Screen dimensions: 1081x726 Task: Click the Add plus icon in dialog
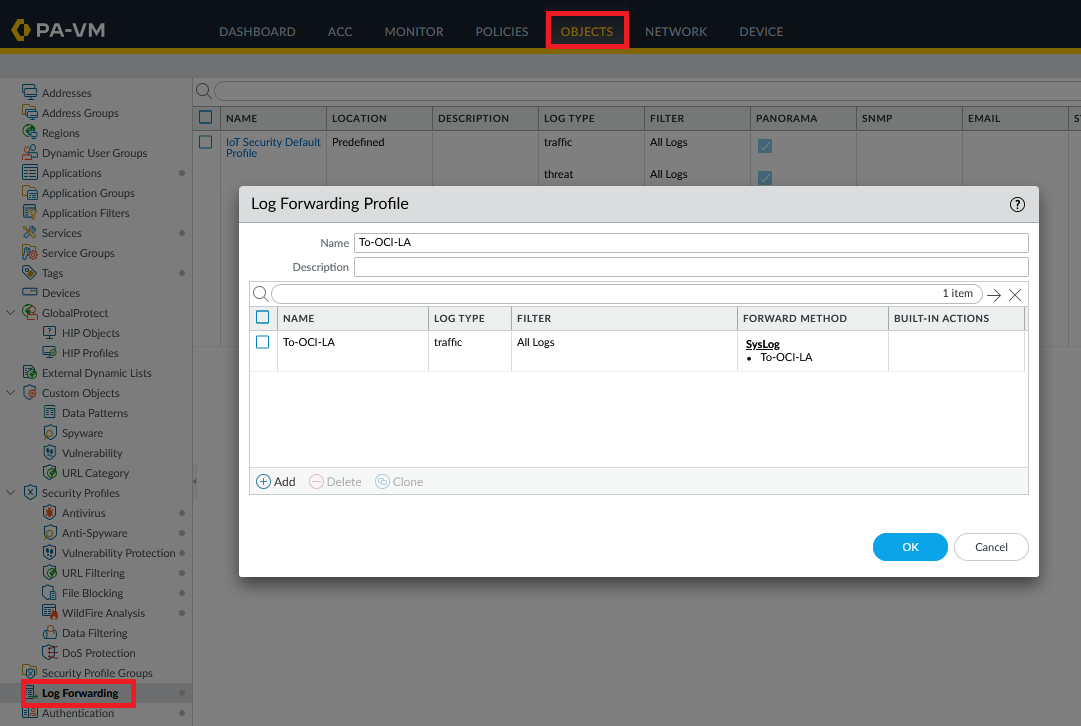pos(264,481)
